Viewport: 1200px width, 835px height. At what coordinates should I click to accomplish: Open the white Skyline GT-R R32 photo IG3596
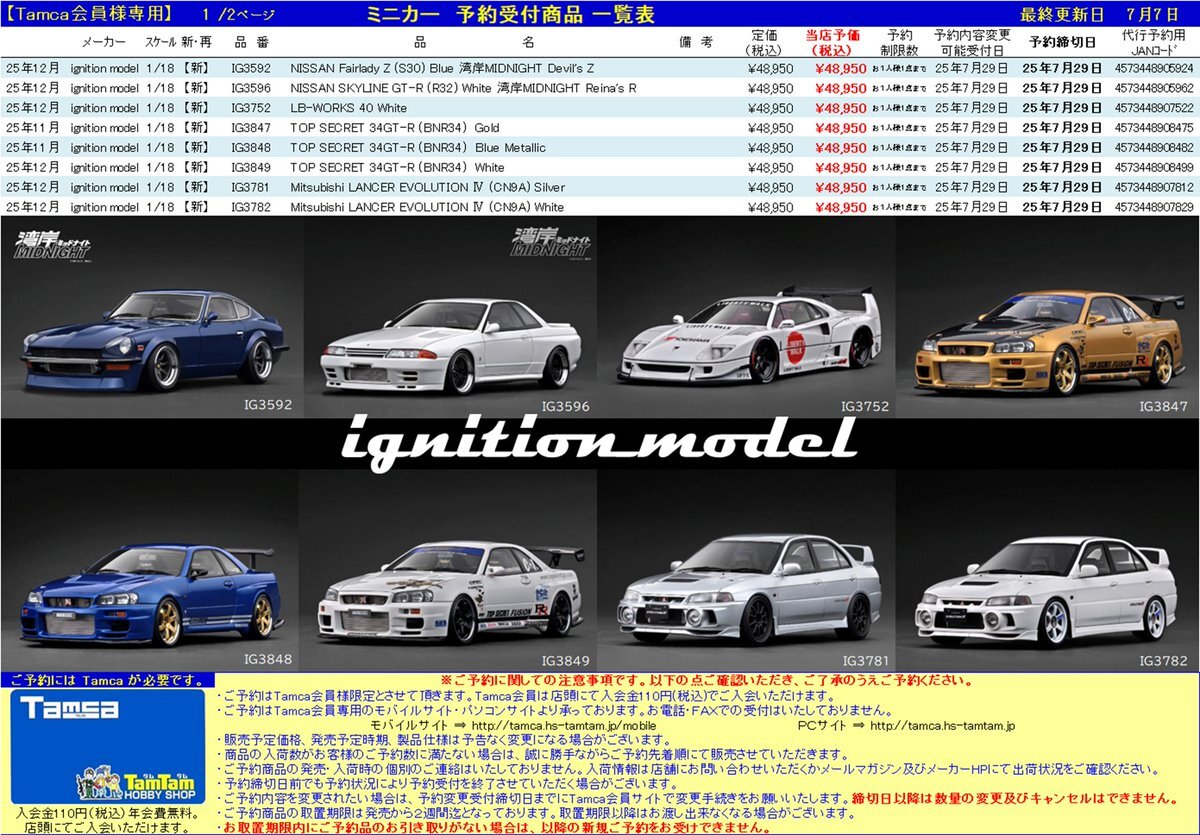point(449,316)
